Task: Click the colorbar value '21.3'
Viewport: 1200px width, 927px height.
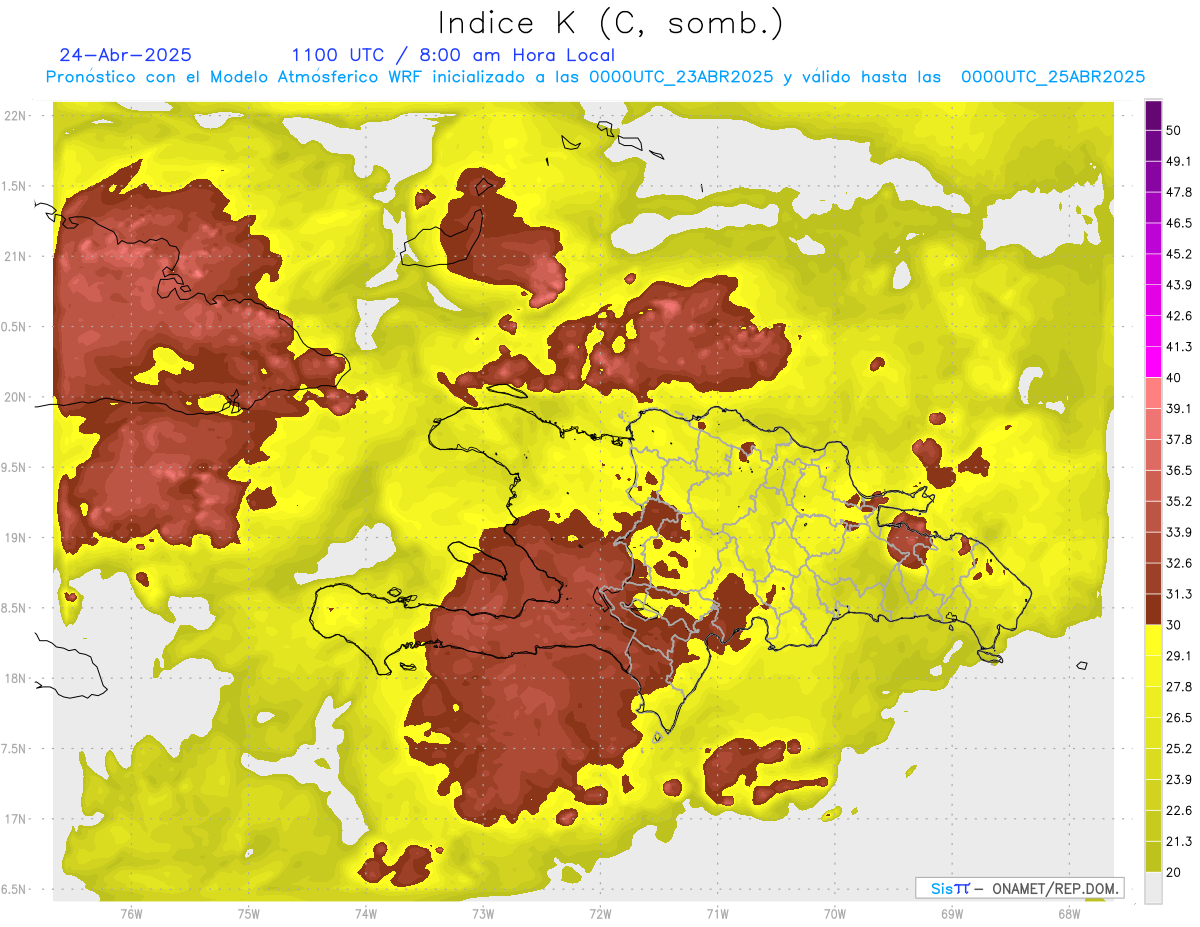Action: click(x=1179, y=841)
